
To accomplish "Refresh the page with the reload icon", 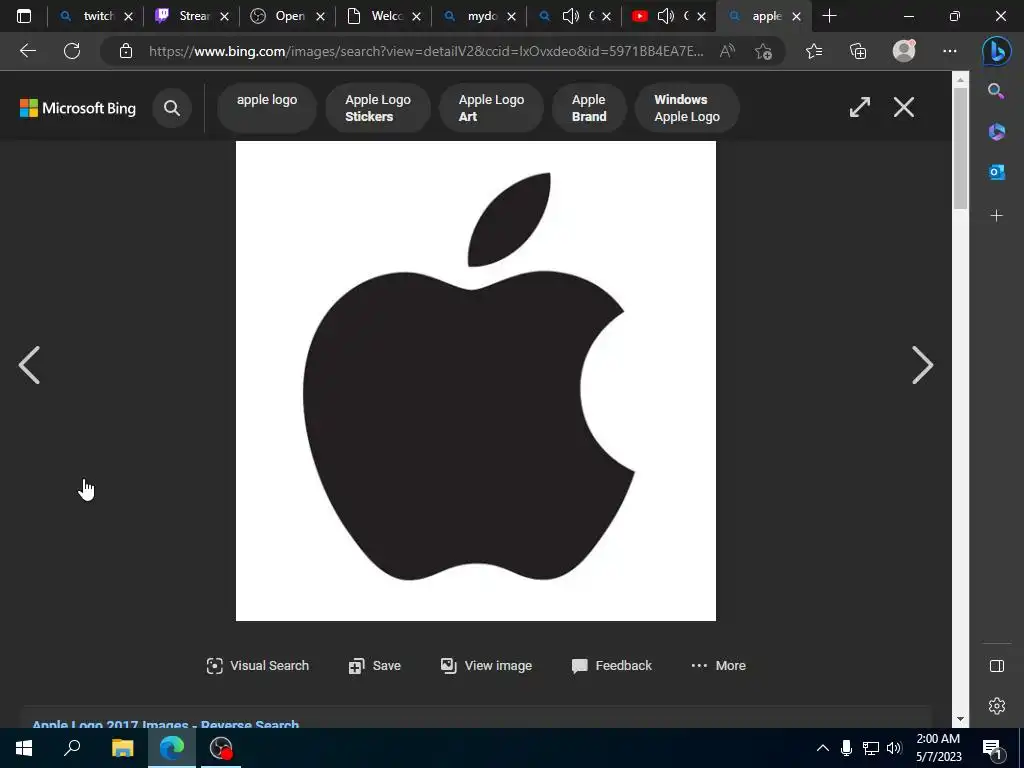I will click(72, 51).
